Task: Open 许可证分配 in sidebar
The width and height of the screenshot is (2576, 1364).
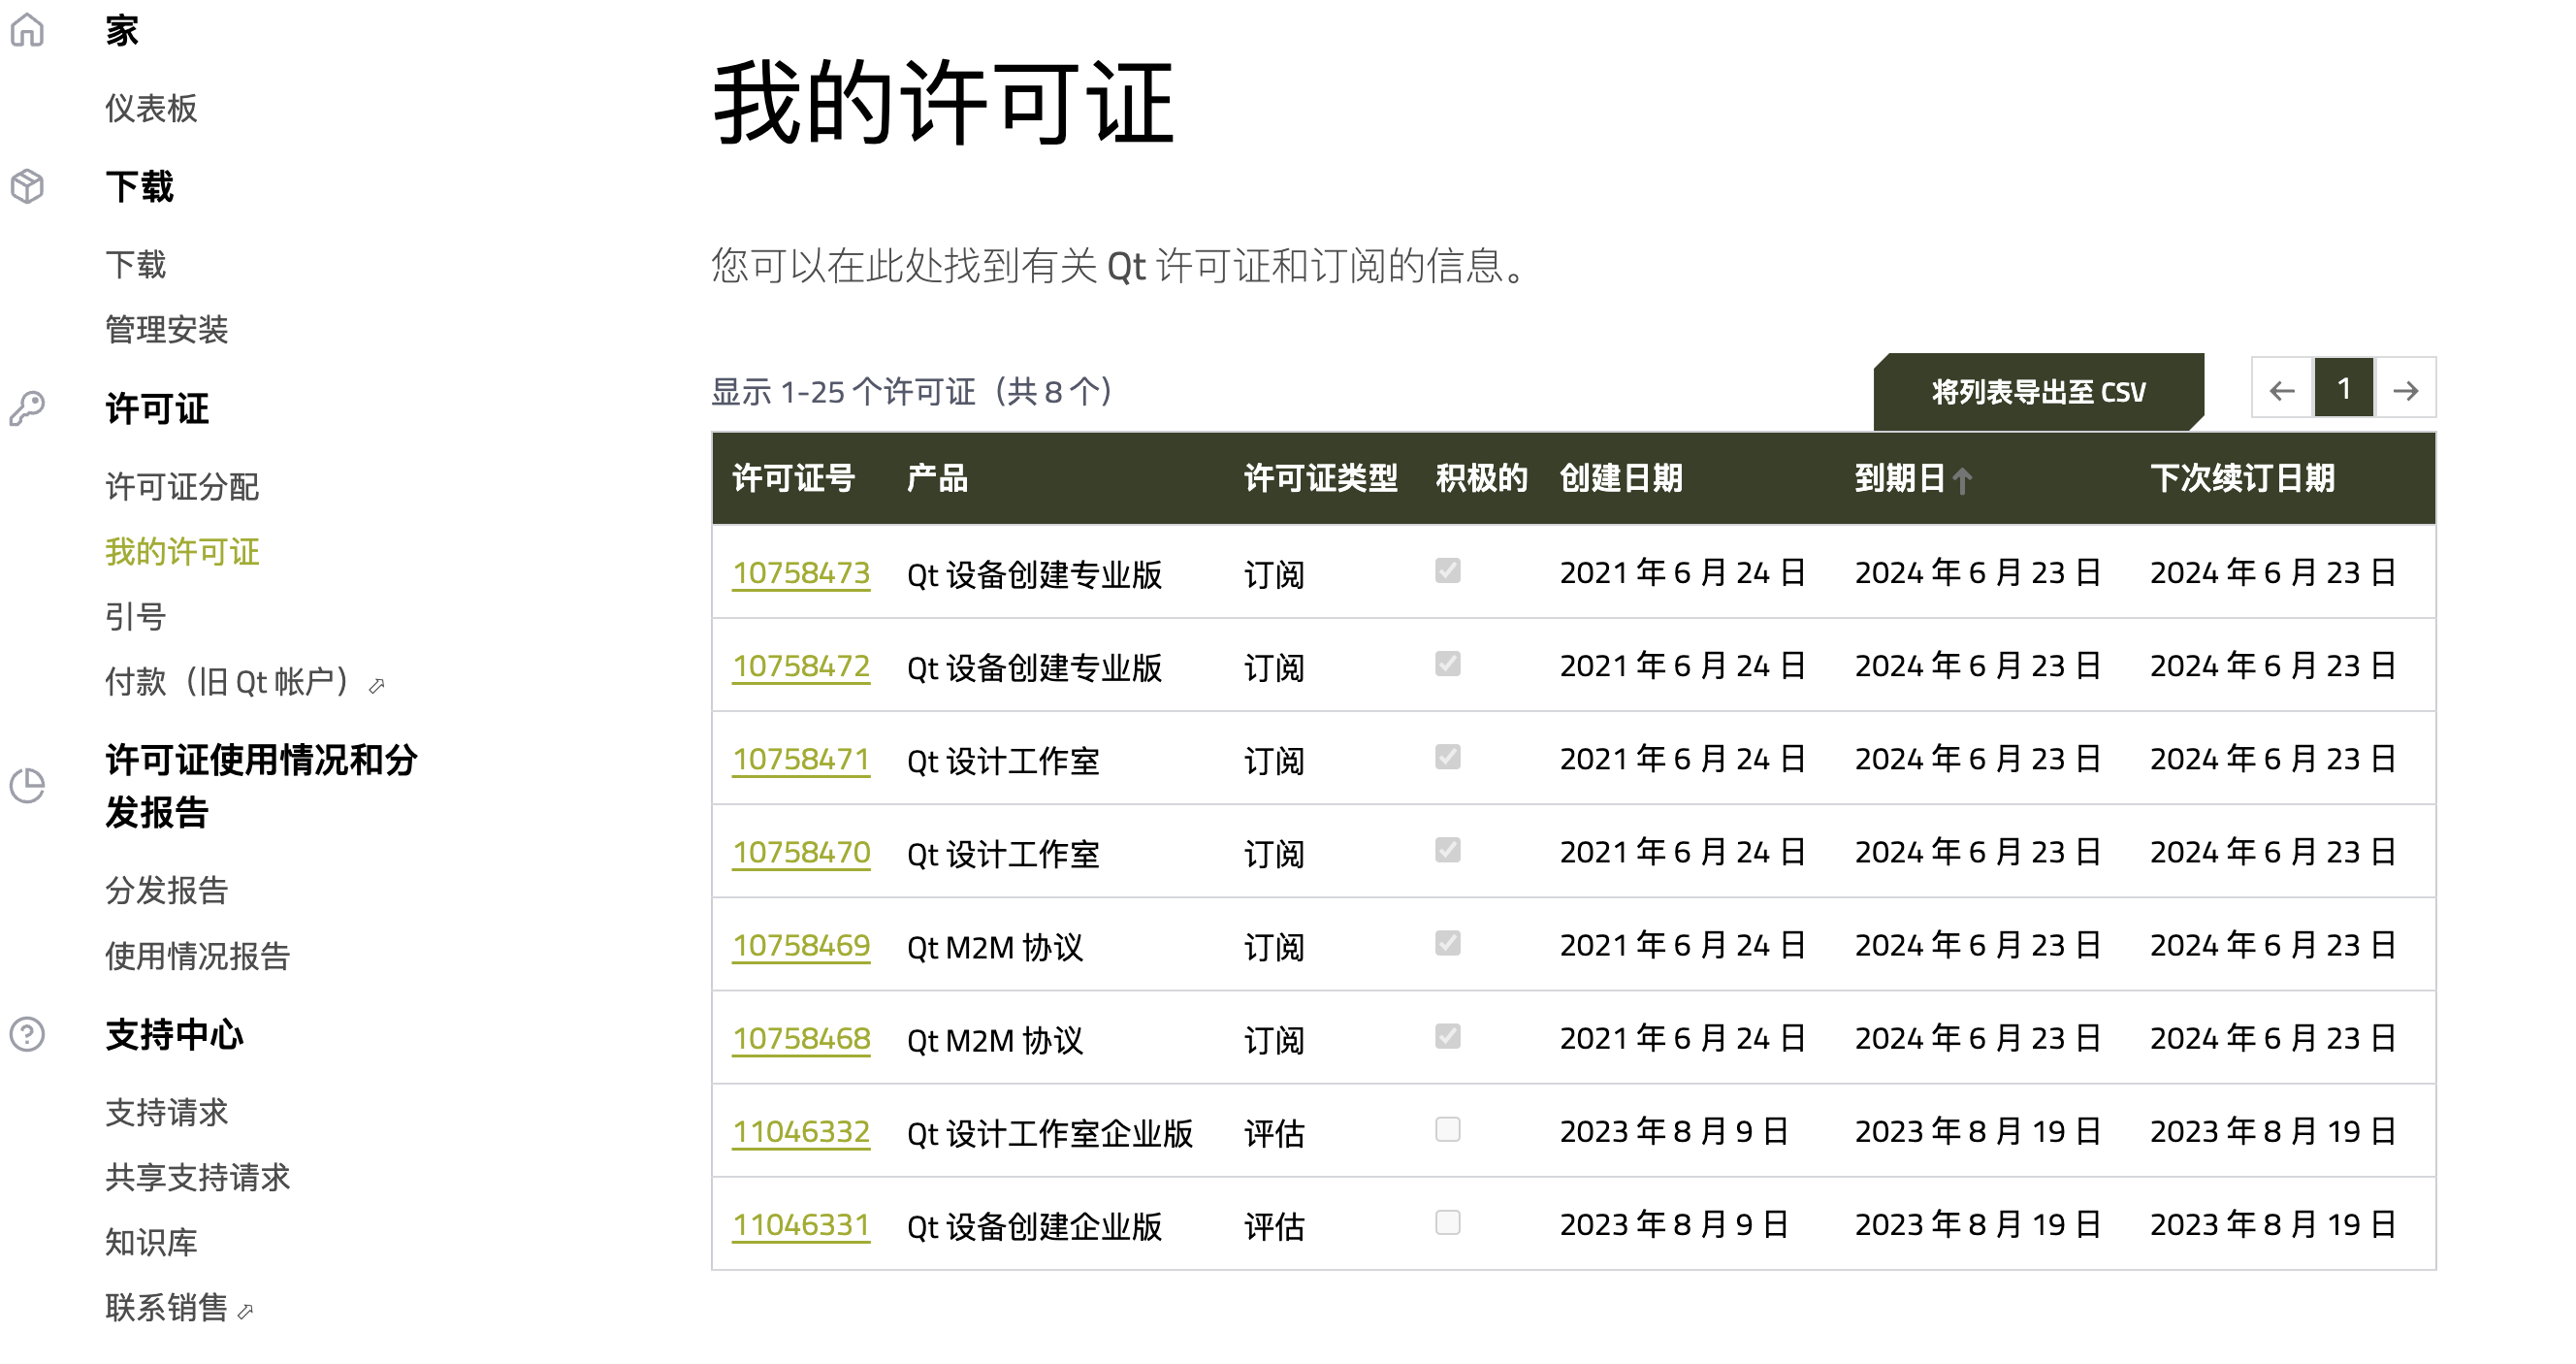Action: [182, 487]
